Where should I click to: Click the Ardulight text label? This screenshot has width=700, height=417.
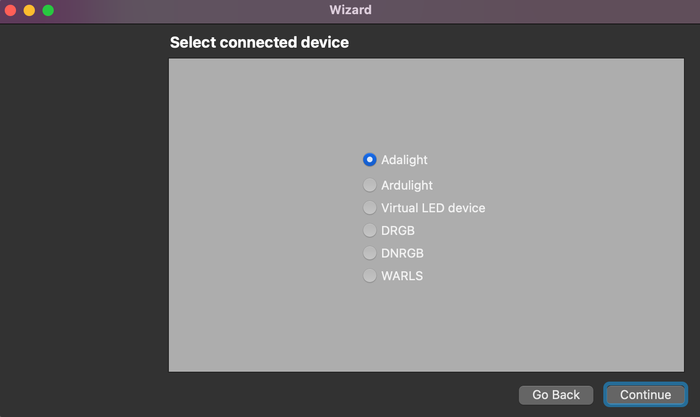coord(407,185)
